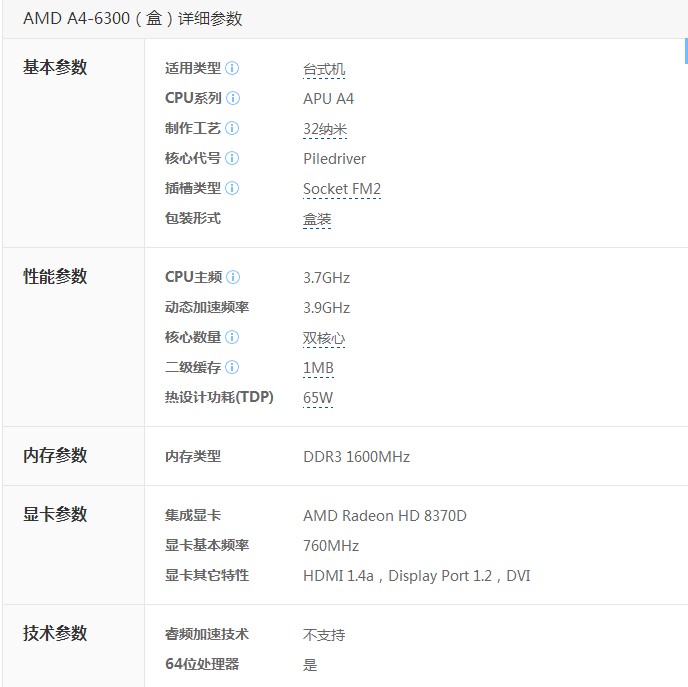Image resolution: width=688 pixels, height=687 pixels.
Task: Open the 32纳米 link
Action: click(x=325, y=129)
